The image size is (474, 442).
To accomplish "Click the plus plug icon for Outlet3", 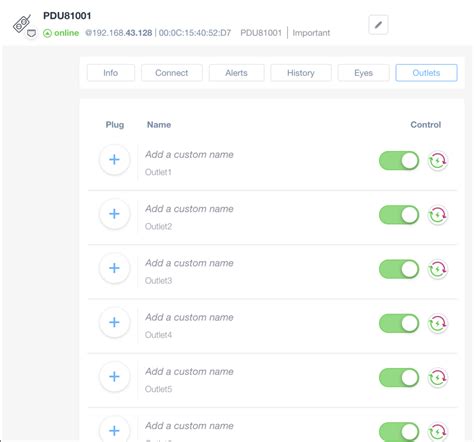I will pos(114,268).
